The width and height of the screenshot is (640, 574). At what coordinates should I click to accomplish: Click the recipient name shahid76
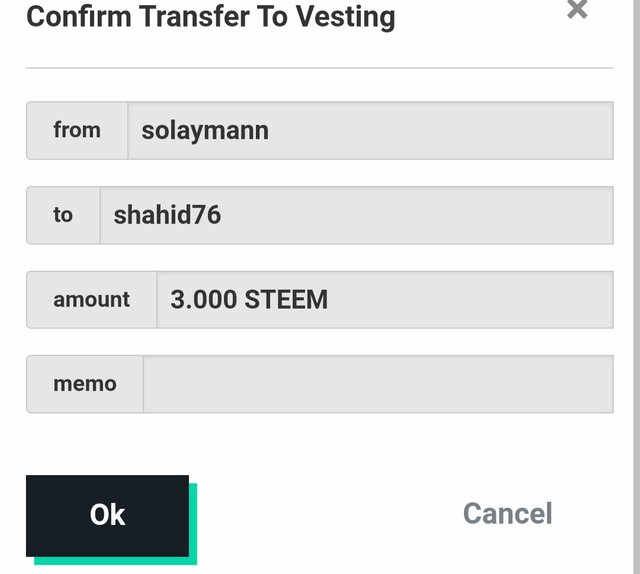(167, 215)
